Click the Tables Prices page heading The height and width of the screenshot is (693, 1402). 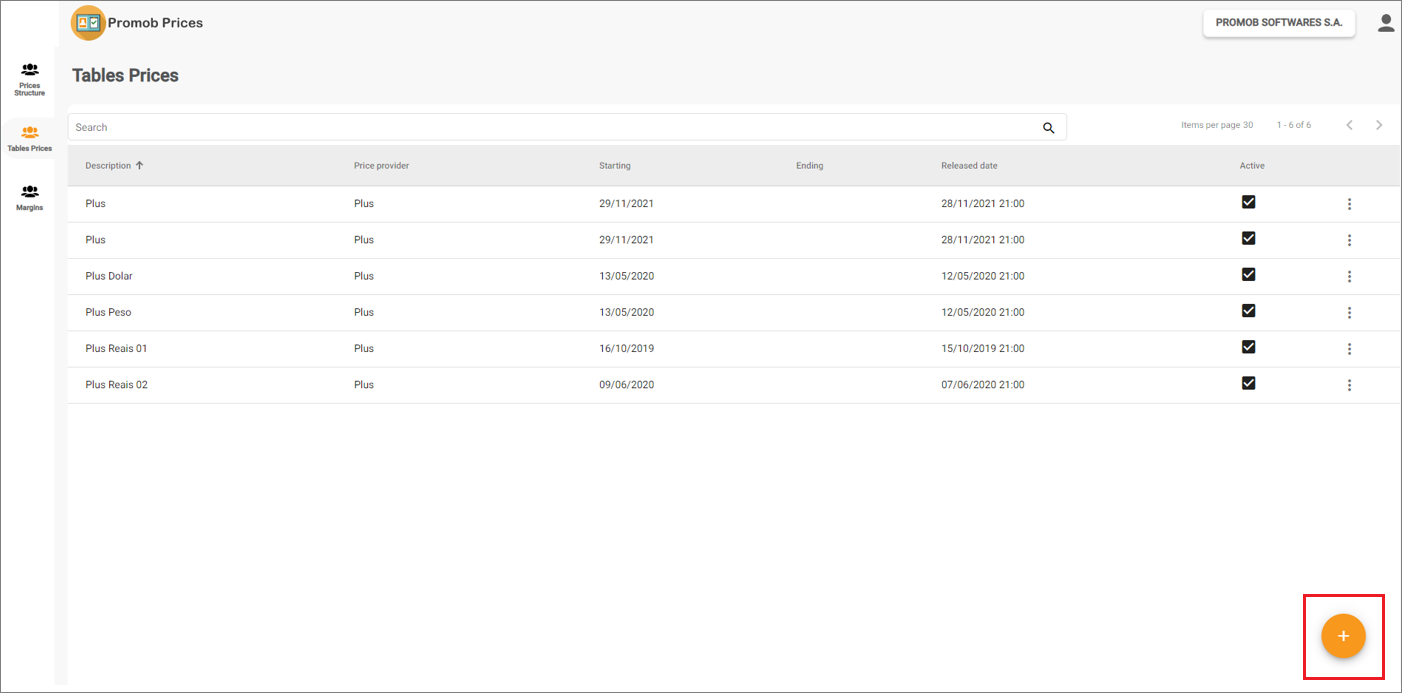[125, 76]
